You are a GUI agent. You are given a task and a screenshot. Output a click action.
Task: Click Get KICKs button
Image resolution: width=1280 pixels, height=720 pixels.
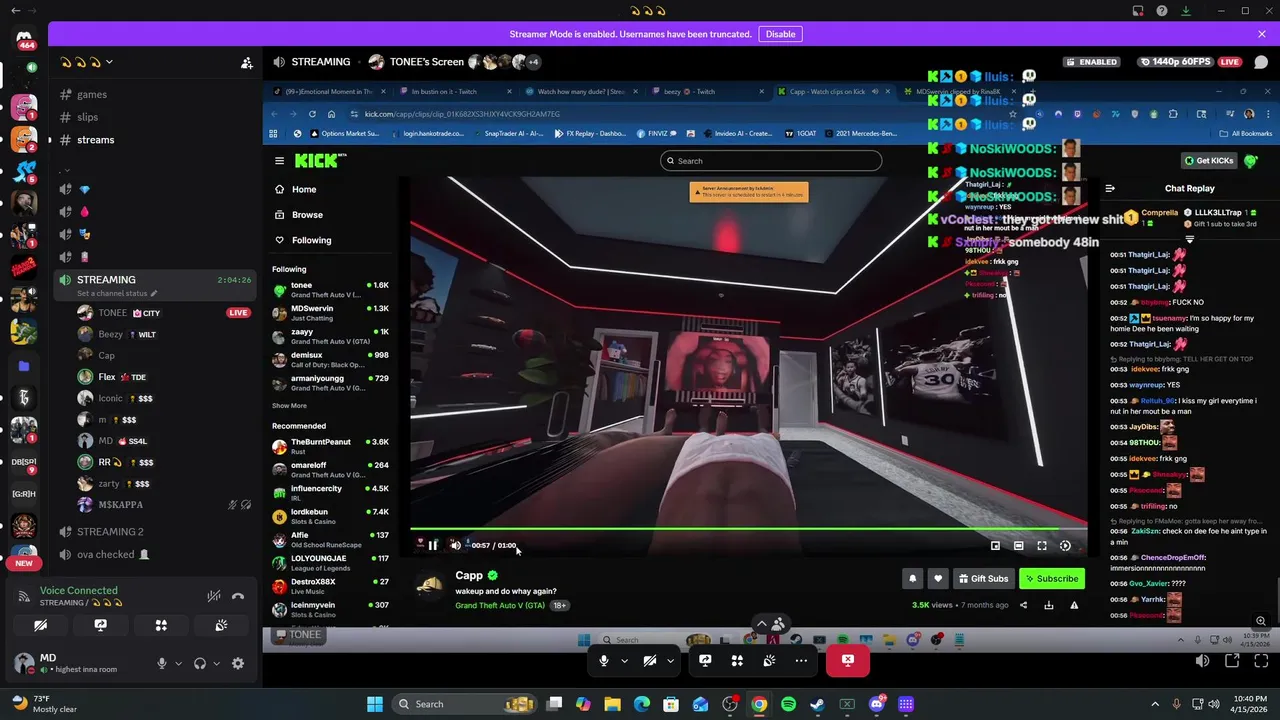click(1209, 161)
